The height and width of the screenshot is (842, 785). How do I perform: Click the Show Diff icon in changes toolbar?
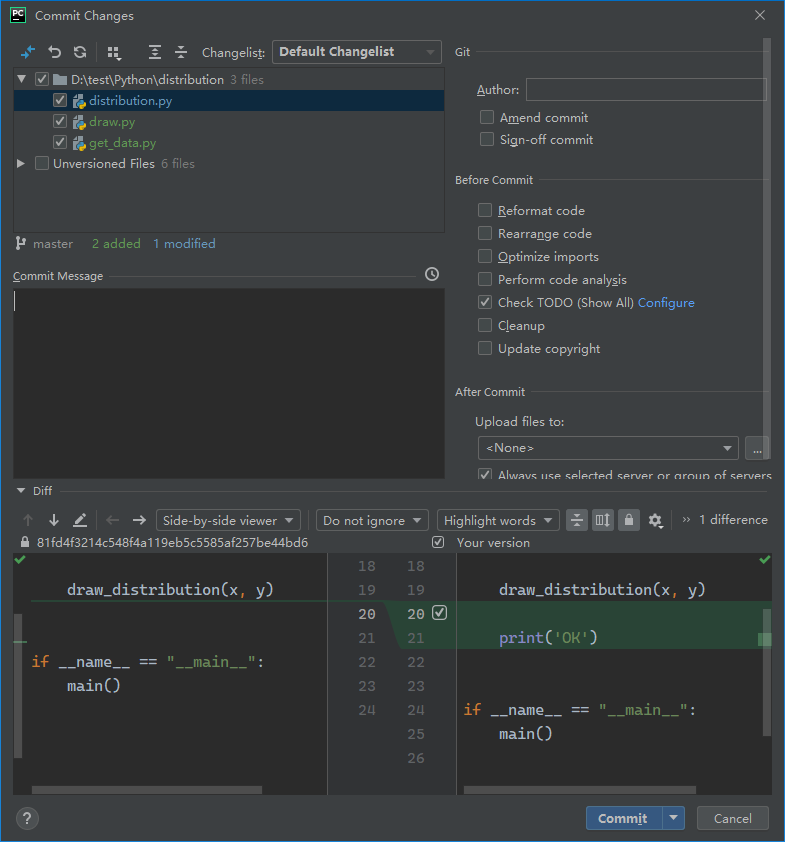[27, 52]
